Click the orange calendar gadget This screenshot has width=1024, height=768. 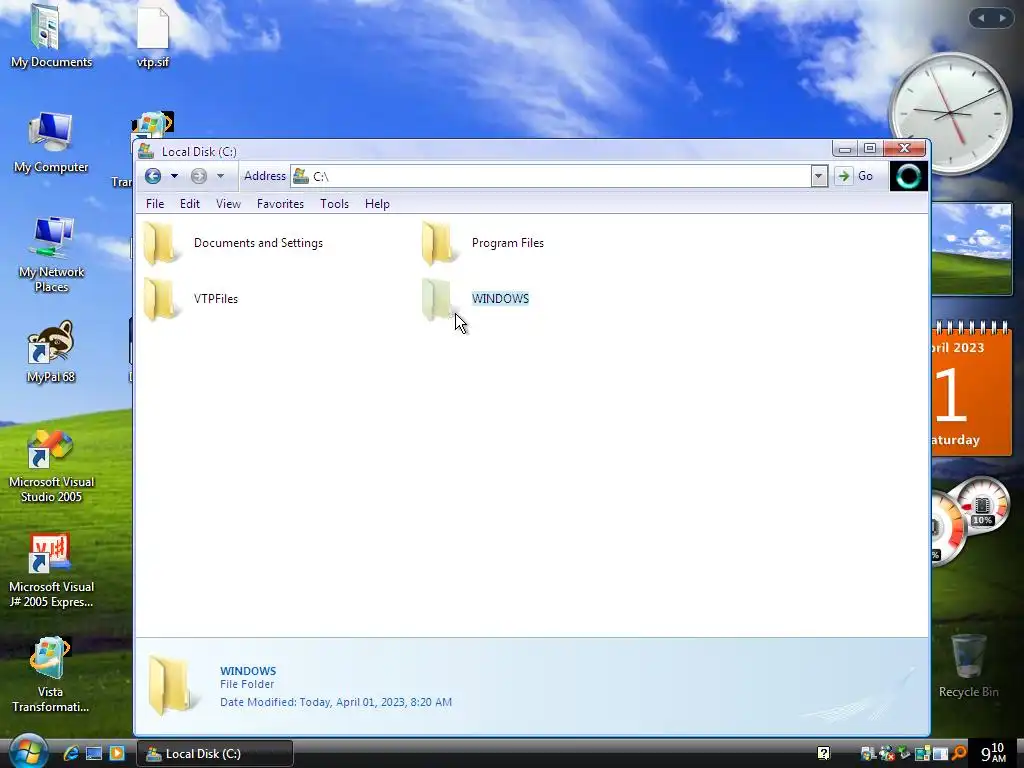(972, 389)
